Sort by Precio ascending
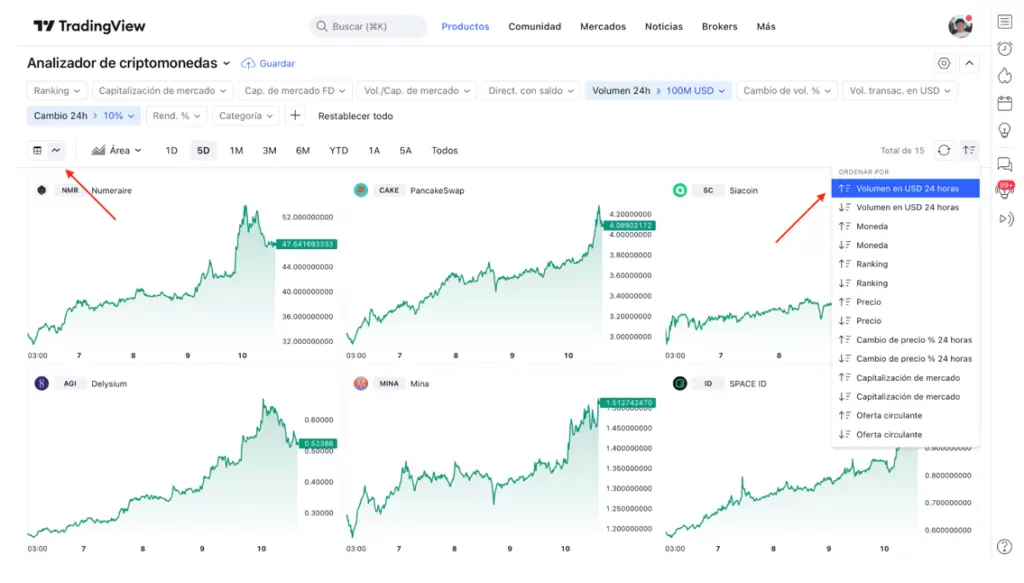This screenshot has width=1024, height=583. (905, 302)
